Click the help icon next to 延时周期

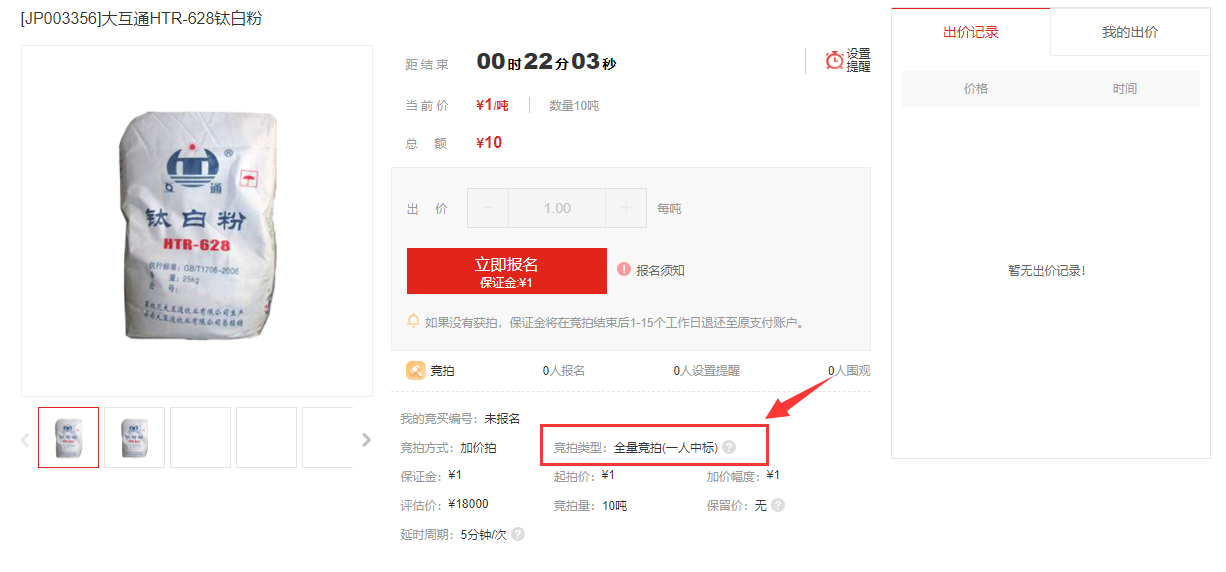point(518,534)
